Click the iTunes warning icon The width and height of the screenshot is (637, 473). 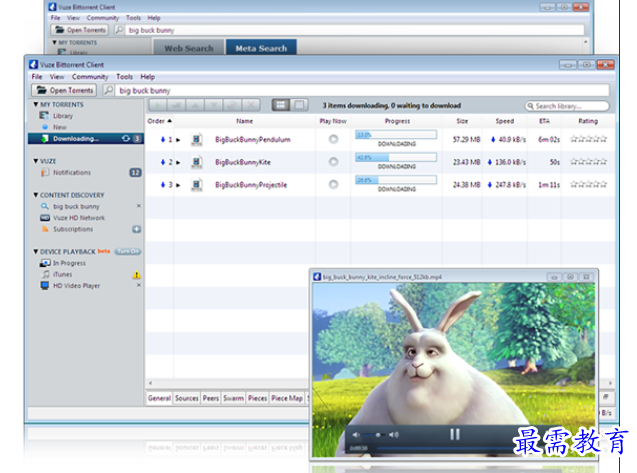point(136,275)
